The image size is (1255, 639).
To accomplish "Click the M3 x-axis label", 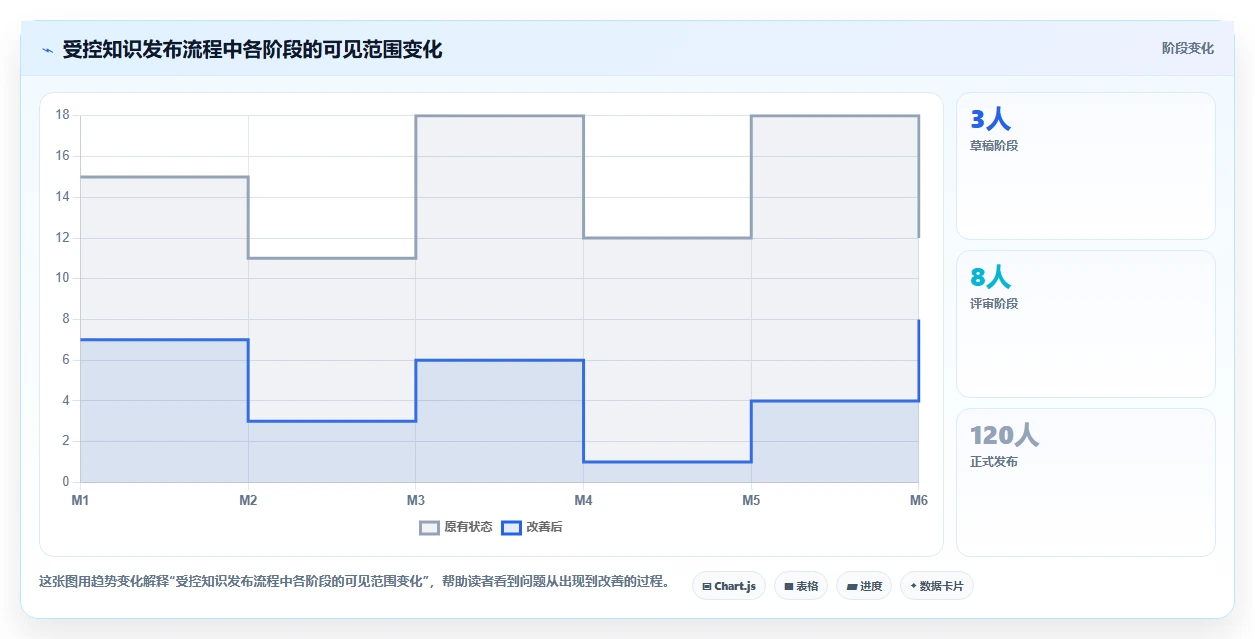I will pyautogui.click(x=415, y=500).
